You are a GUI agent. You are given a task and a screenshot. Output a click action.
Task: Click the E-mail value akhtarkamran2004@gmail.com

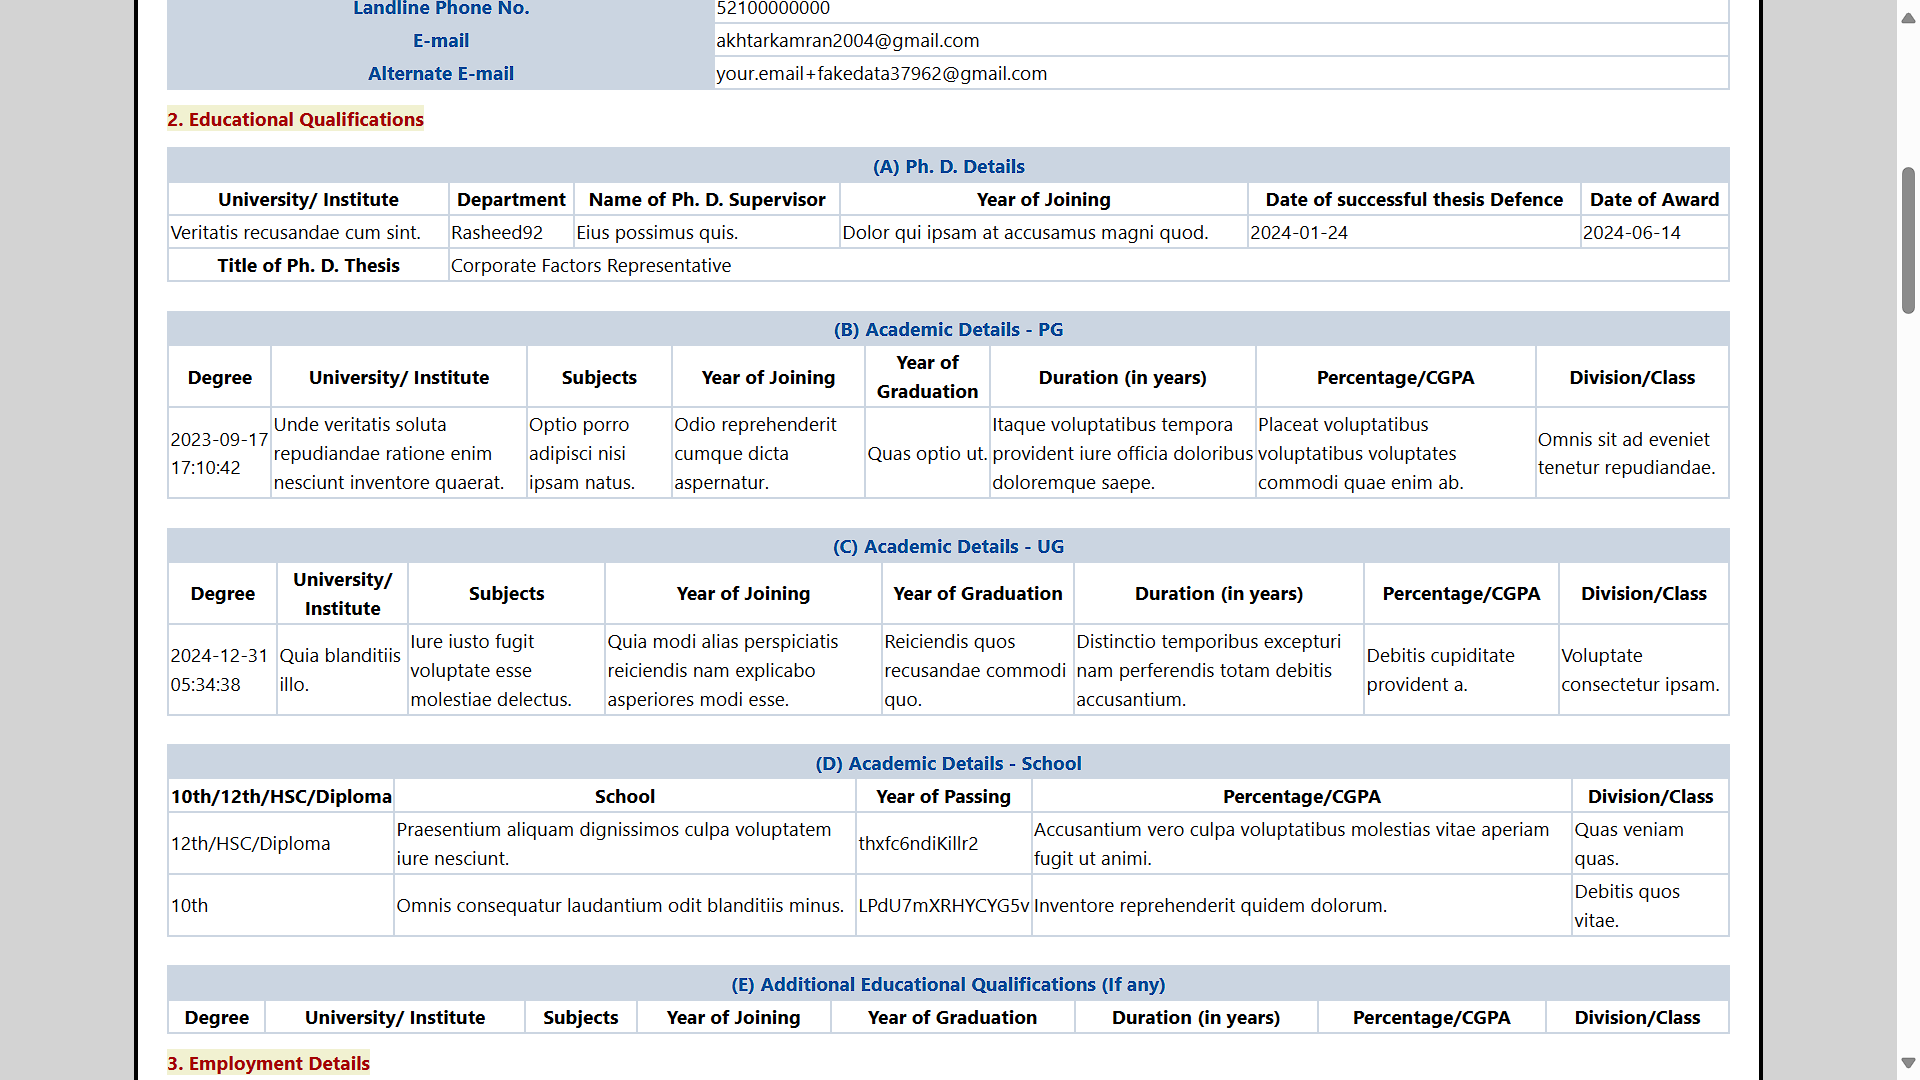pyautogui.click(x=847, y=40)
